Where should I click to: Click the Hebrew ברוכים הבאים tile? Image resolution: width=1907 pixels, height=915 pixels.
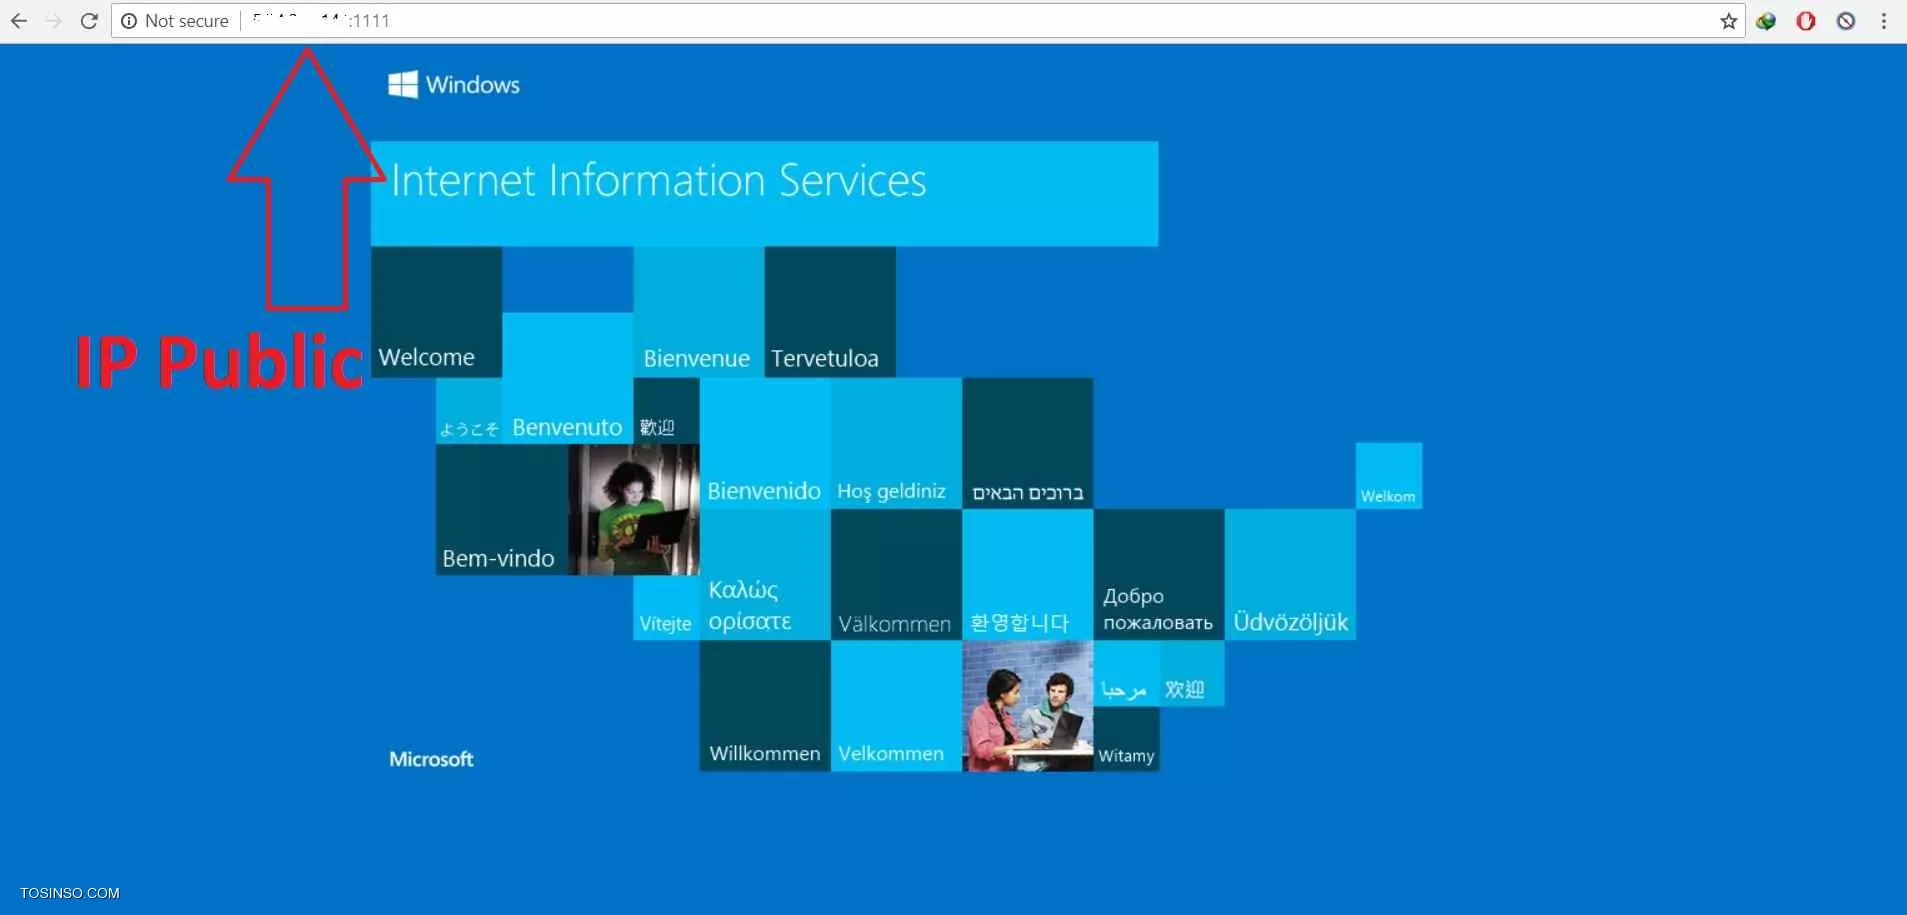point(1027,443)
